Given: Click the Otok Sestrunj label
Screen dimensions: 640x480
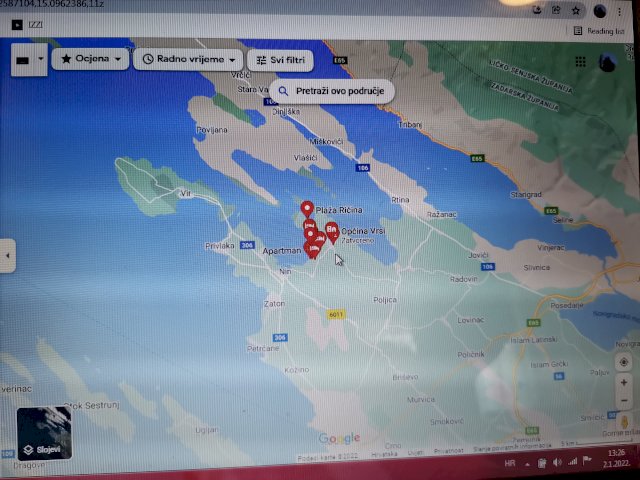Looking at the screenshot, I should coord(92,405).
